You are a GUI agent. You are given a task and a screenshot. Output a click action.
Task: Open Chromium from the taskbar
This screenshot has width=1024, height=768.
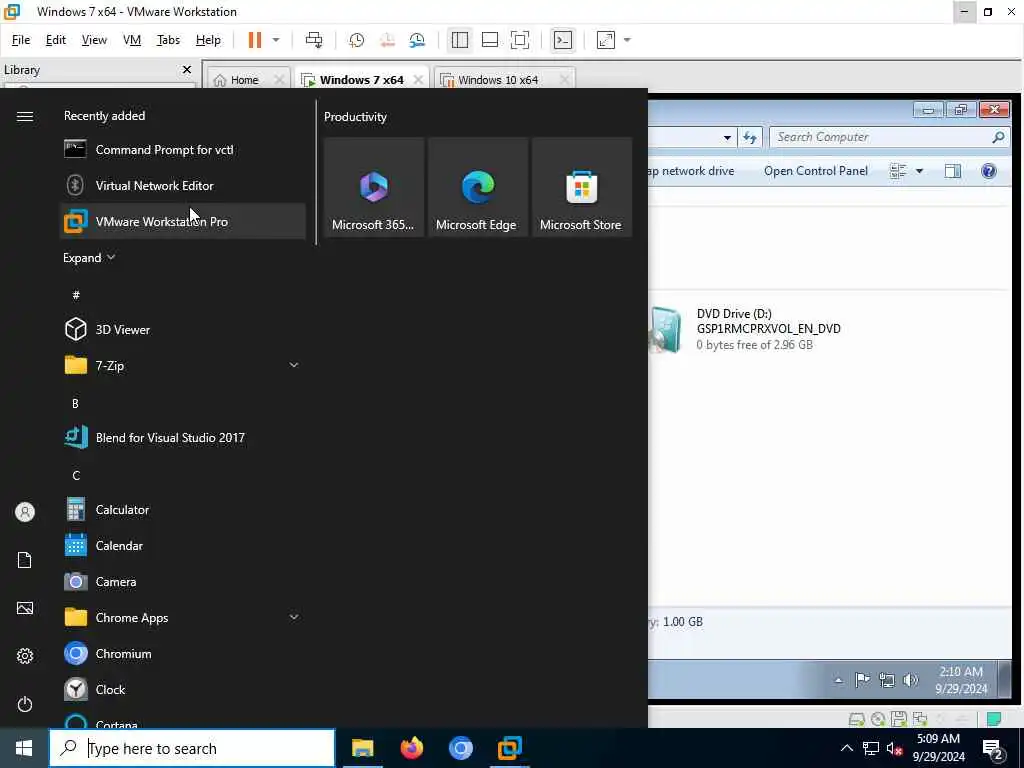(x=460, y=748)
